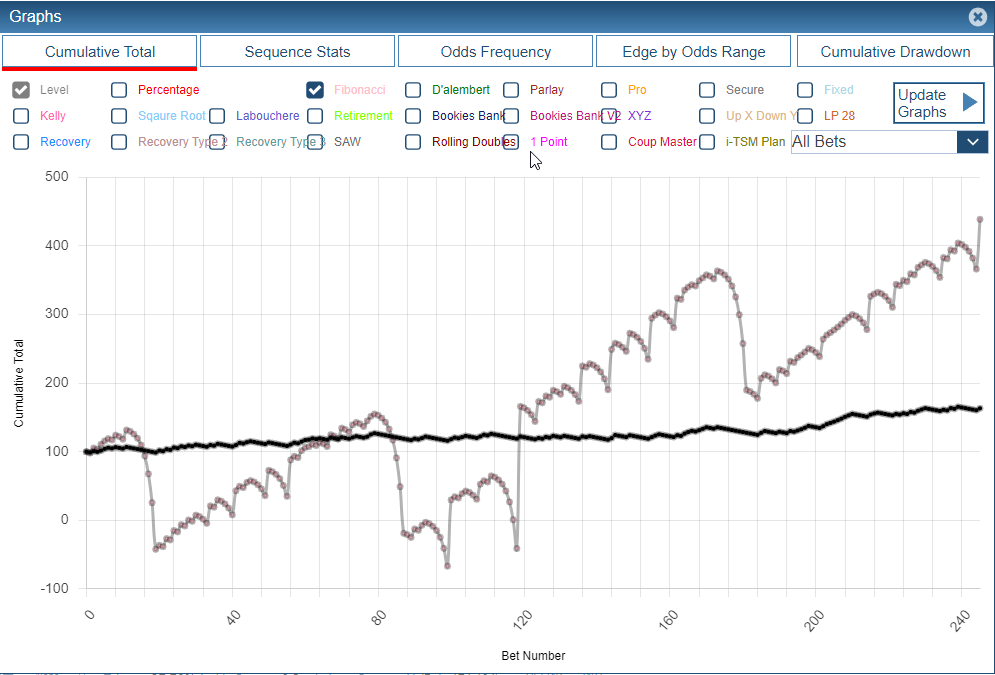Open the Cumulative Drawdown tab
Screen dimensions: 995x675
[x=895, y=51]
